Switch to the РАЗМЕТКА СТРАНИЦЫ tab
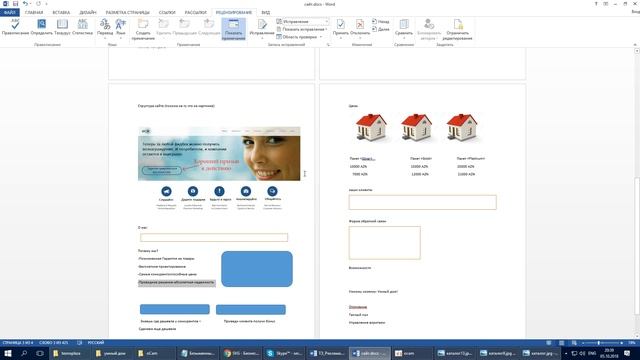640x360 pixels. (x=127, y=13)
